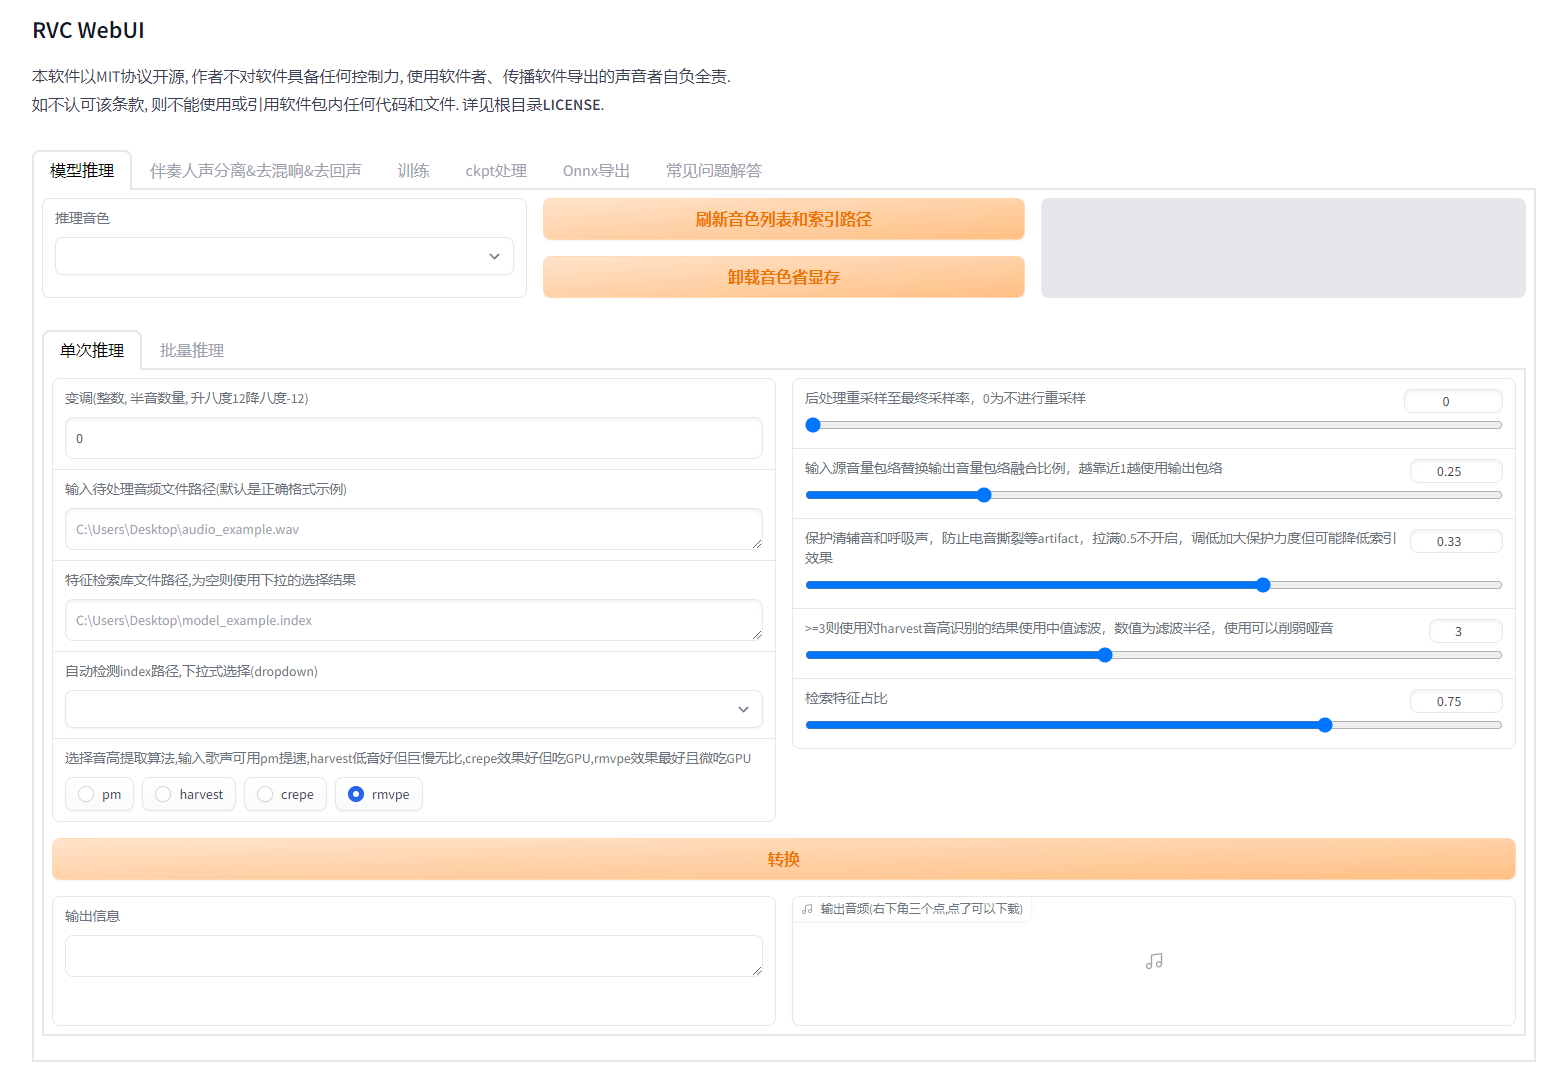Click the 转换 convert button
The width and height of the screenshot is (1562, 1078).
point(784,859)
